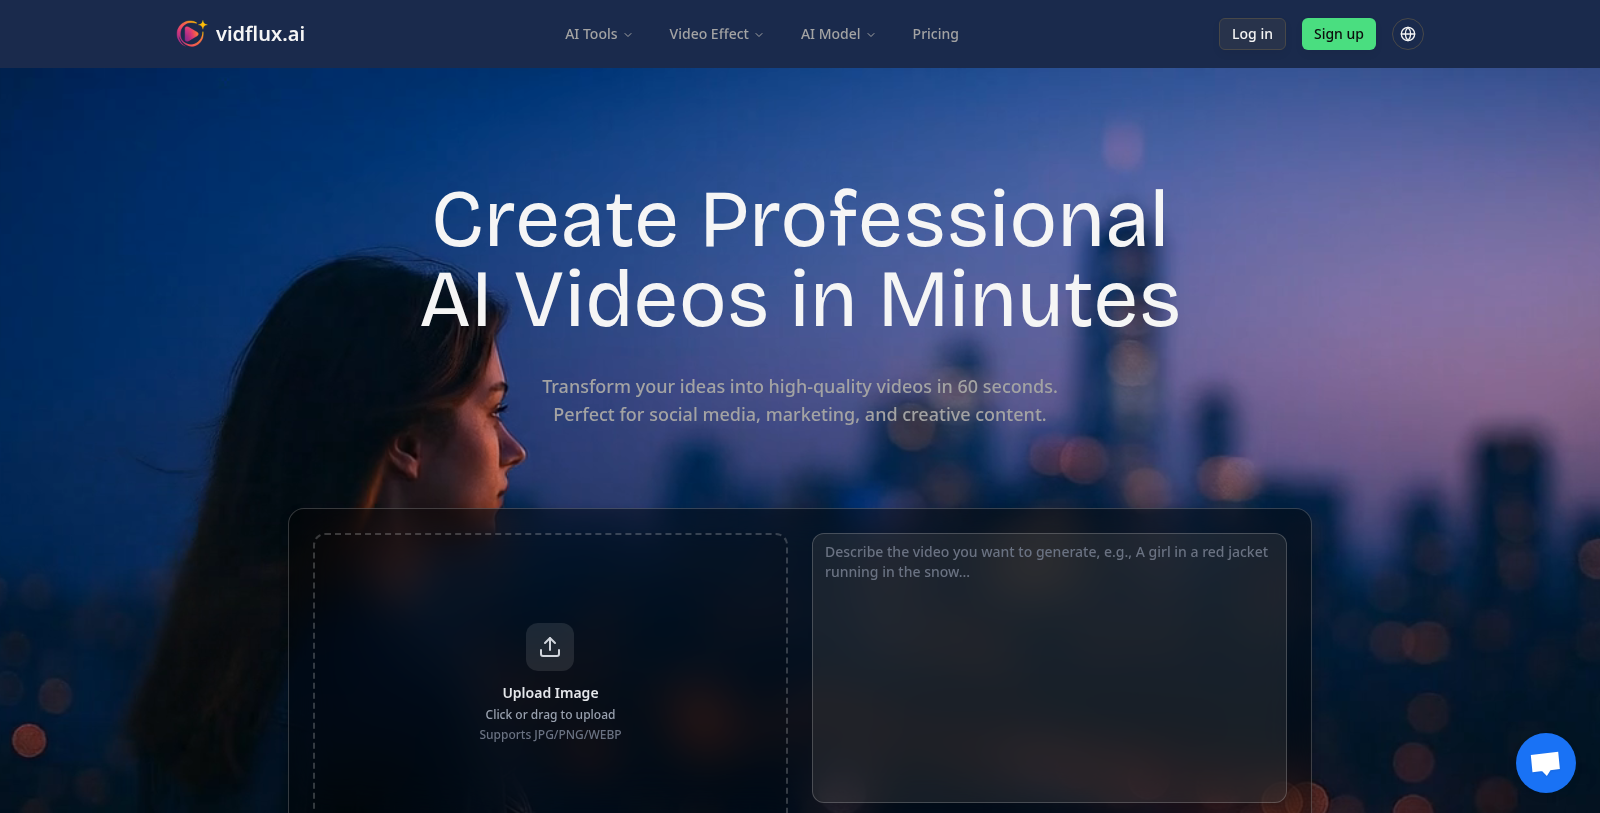
Task: Open the blue chat support bubble
Action: [1545, 763]
